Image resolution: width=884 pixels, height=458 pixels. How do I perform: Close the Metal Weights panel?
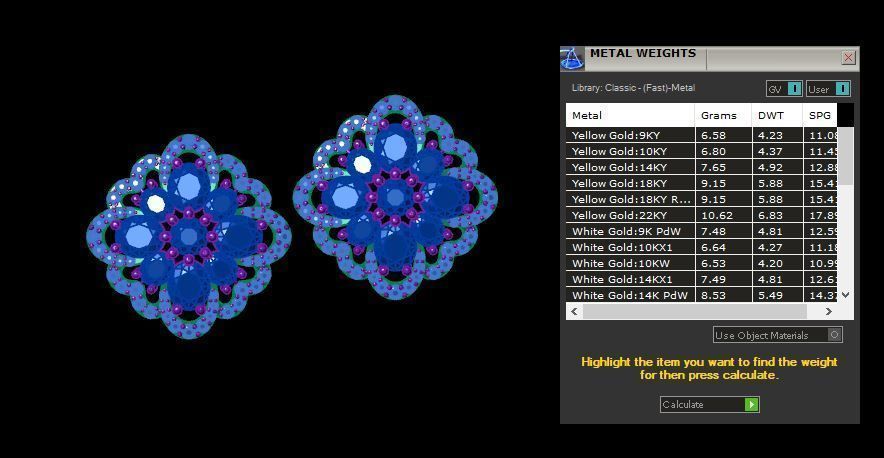point(848,58)
